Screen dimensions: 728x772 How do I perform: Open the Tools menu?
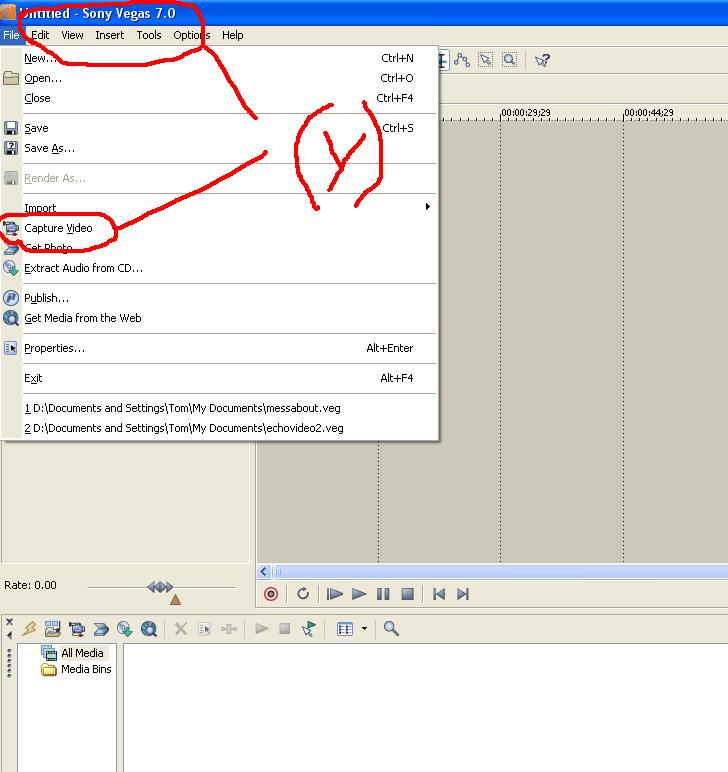(x=149, y=35)
